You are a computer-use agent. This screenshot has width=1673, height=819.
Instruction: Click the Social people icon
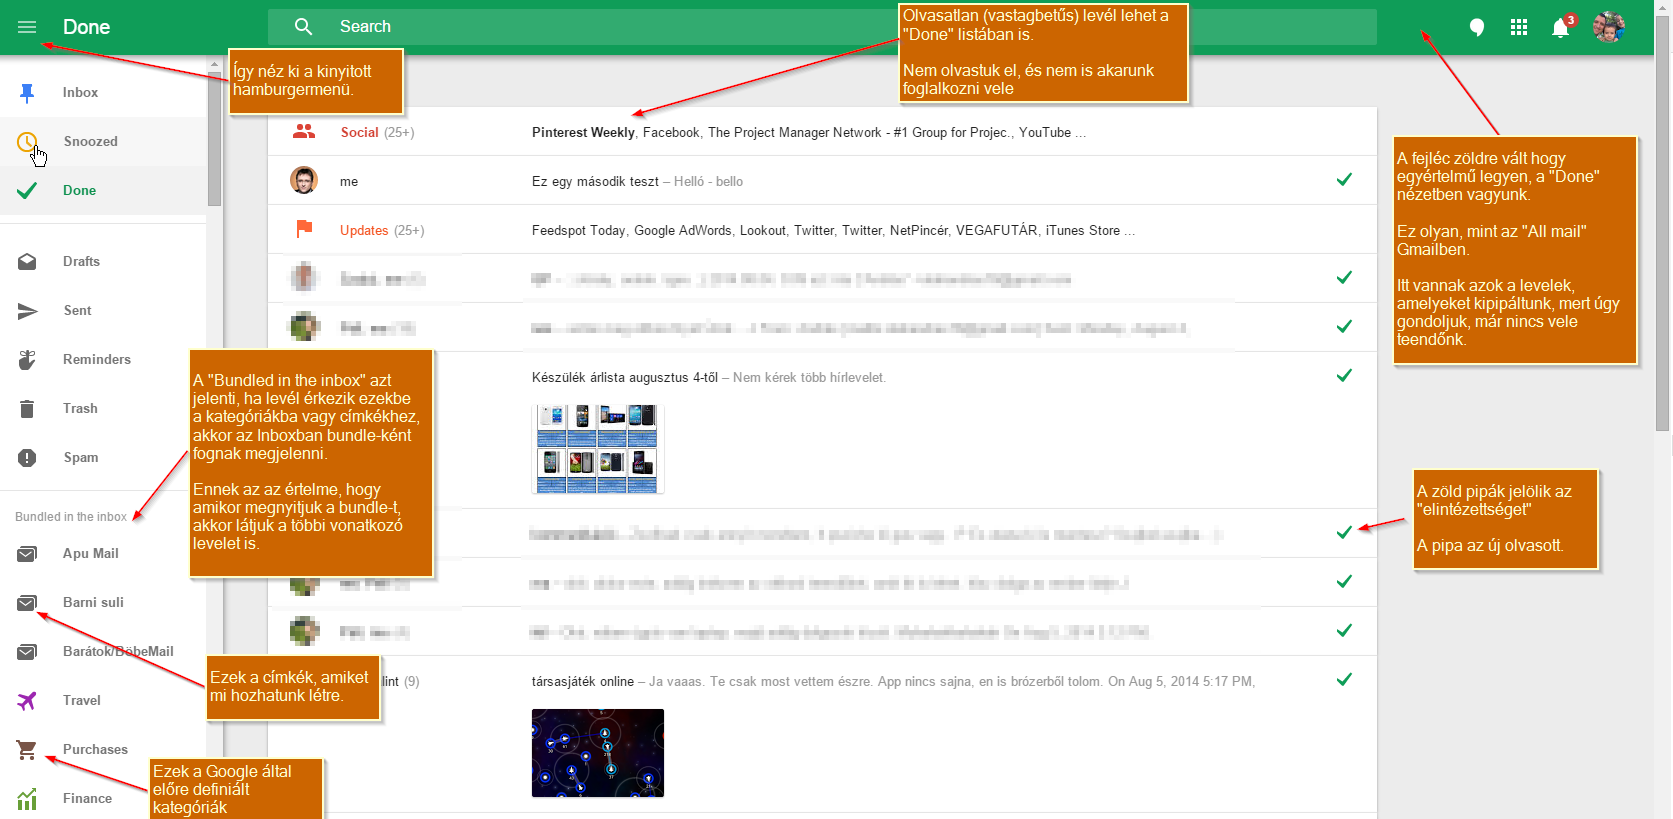[x=304, y=132]
